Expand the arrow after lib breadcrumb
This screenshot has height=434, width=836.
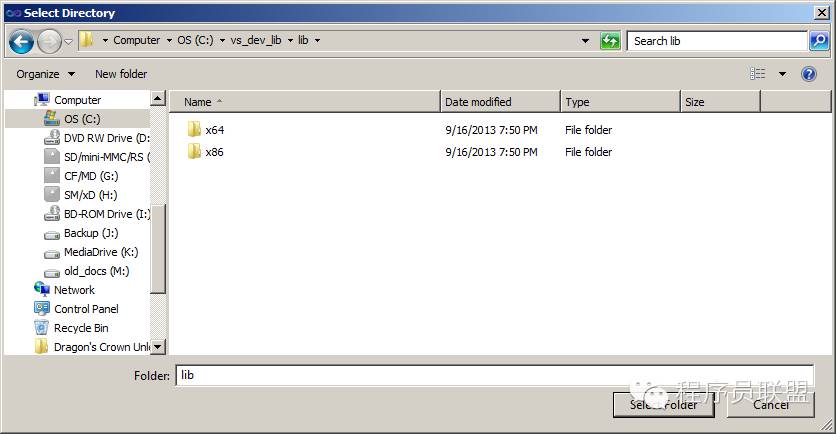point(317,41)
